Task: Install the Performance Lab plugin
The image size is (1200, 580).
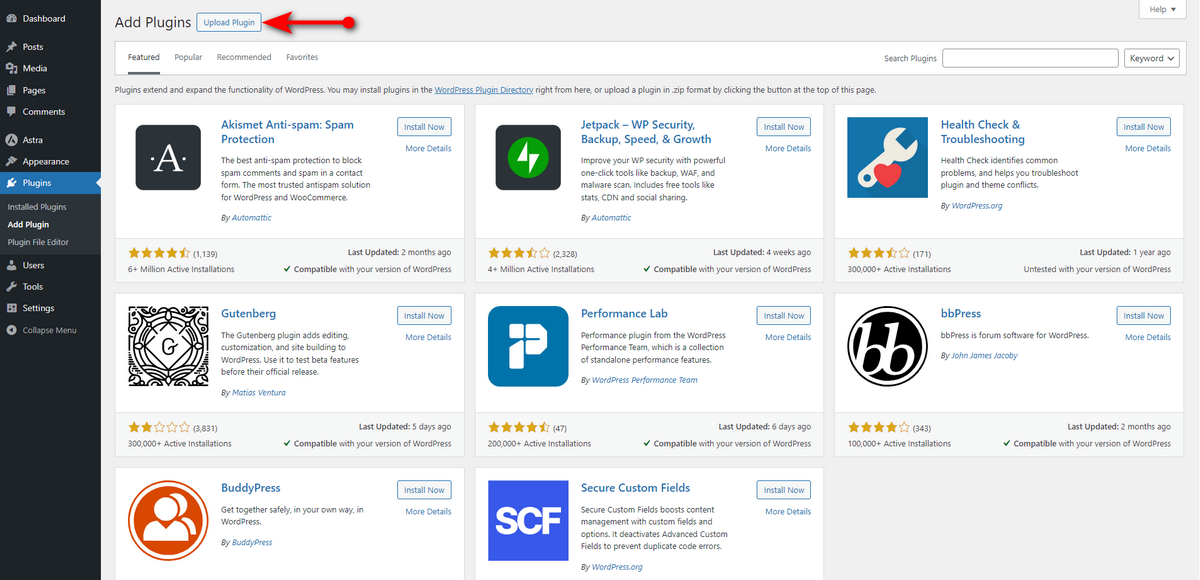Action: pos(784,316)
